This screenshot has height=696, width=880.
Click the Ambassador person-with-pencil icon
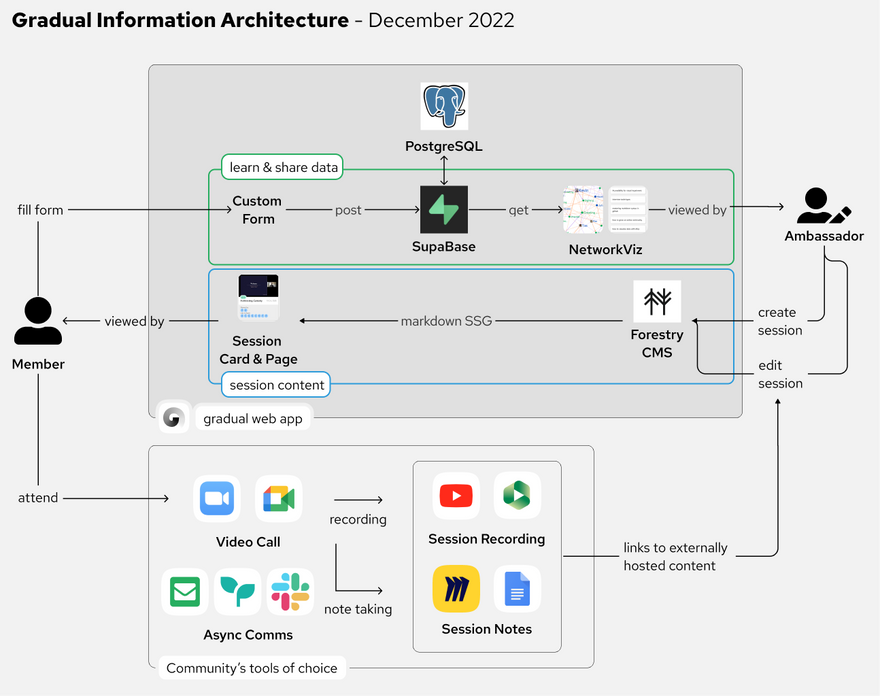click(x=823, y=206)
